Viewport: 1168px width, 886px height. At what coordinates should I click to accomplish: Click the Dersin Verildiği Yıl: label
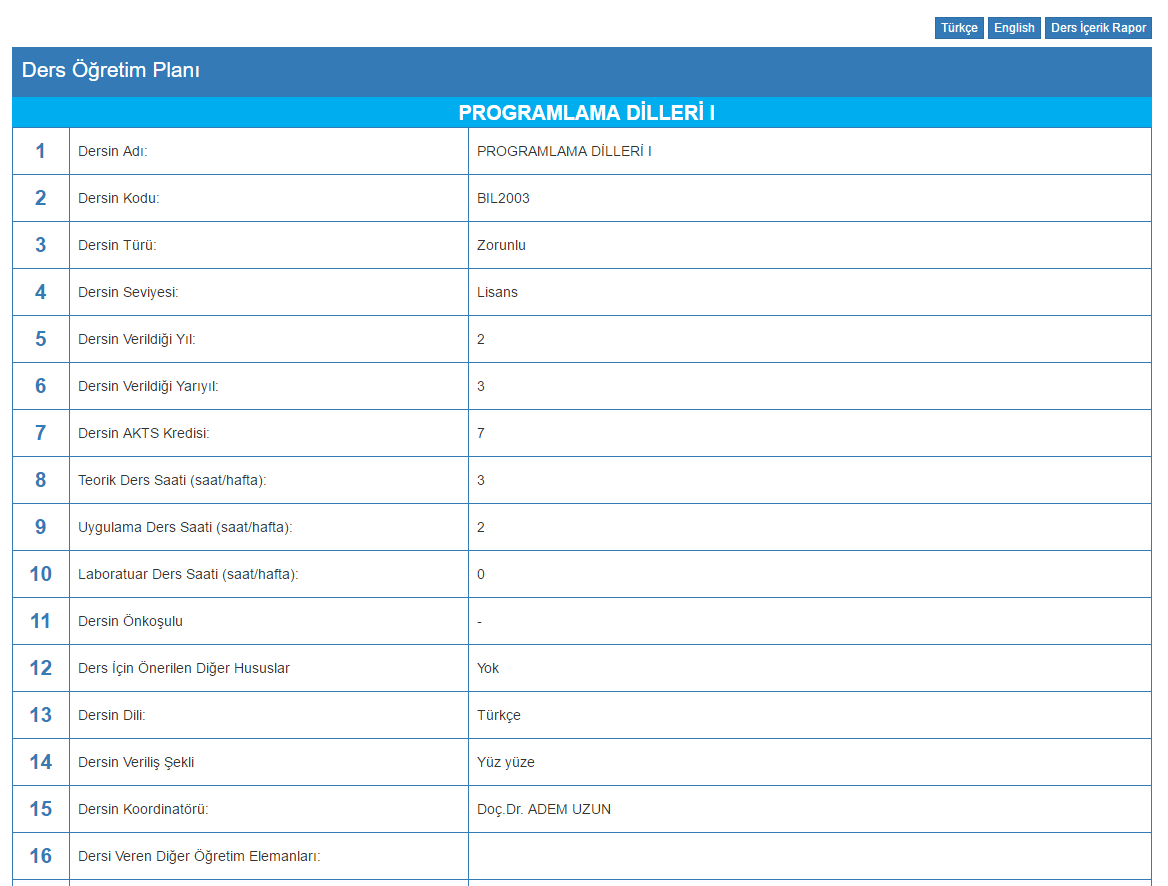[136, 339]
